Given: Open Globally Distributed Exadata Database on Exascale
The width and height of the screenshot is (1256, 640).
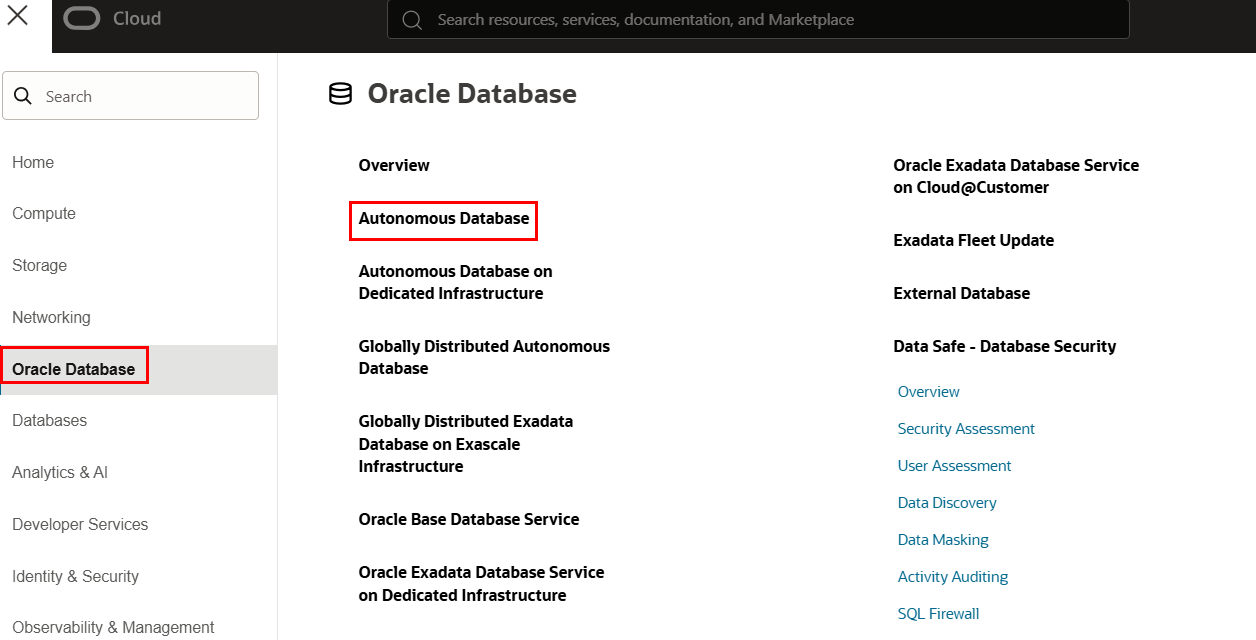Looking at the screenshot, I should [466, 444].
